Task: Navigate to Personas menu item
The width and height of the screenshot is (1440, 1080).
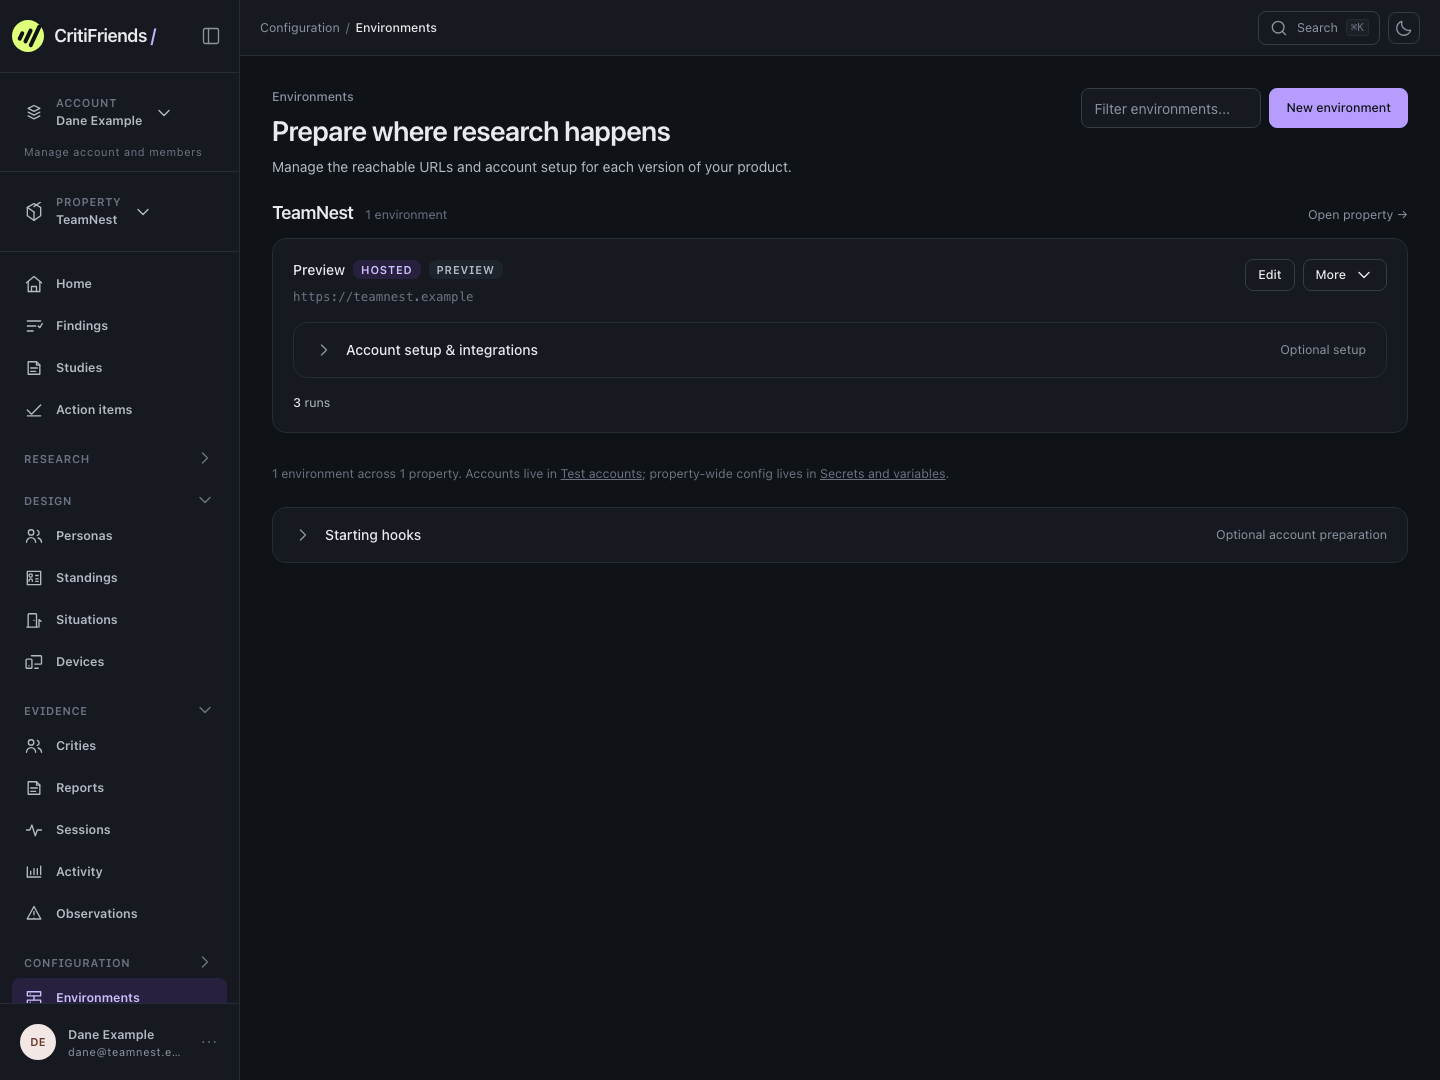Action: (x=119, y=536)
